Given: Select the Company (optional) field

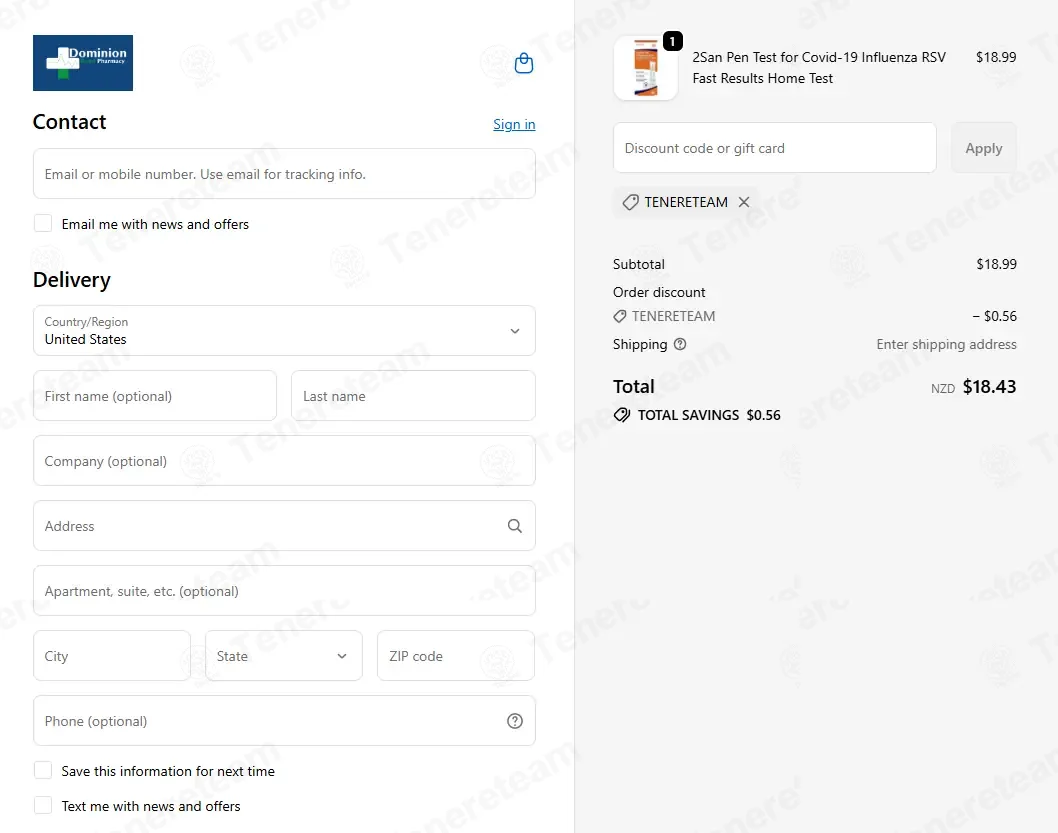Looking at the screenshot, I should coord(284,461).
